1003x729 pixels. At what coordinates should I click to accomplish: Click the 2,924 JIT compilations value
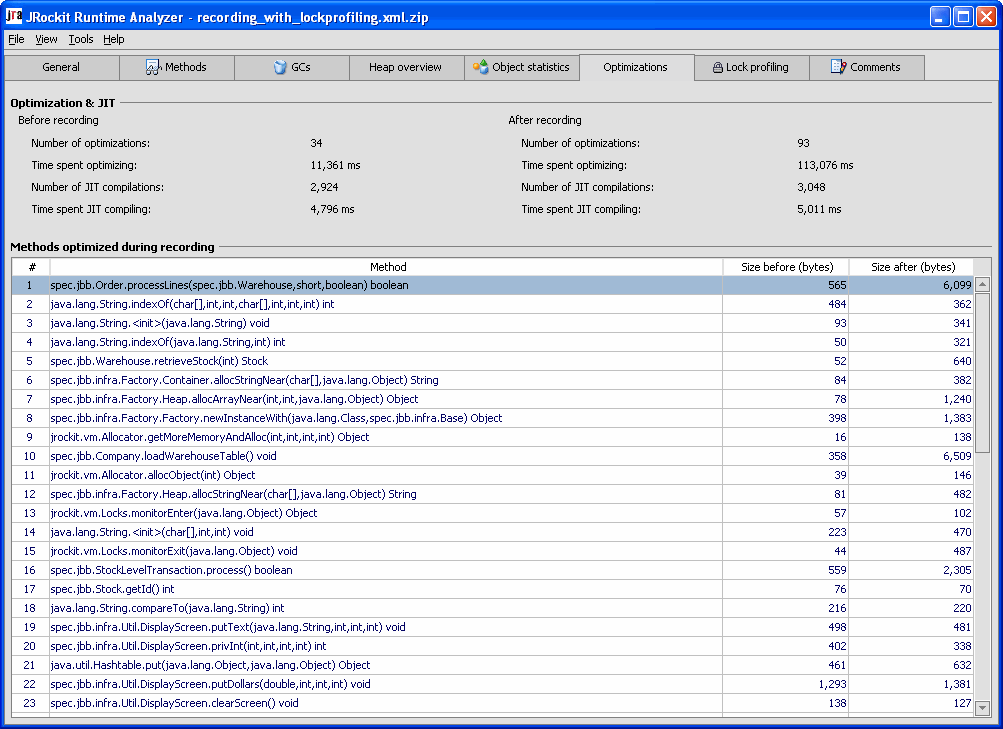coord(324,187)
